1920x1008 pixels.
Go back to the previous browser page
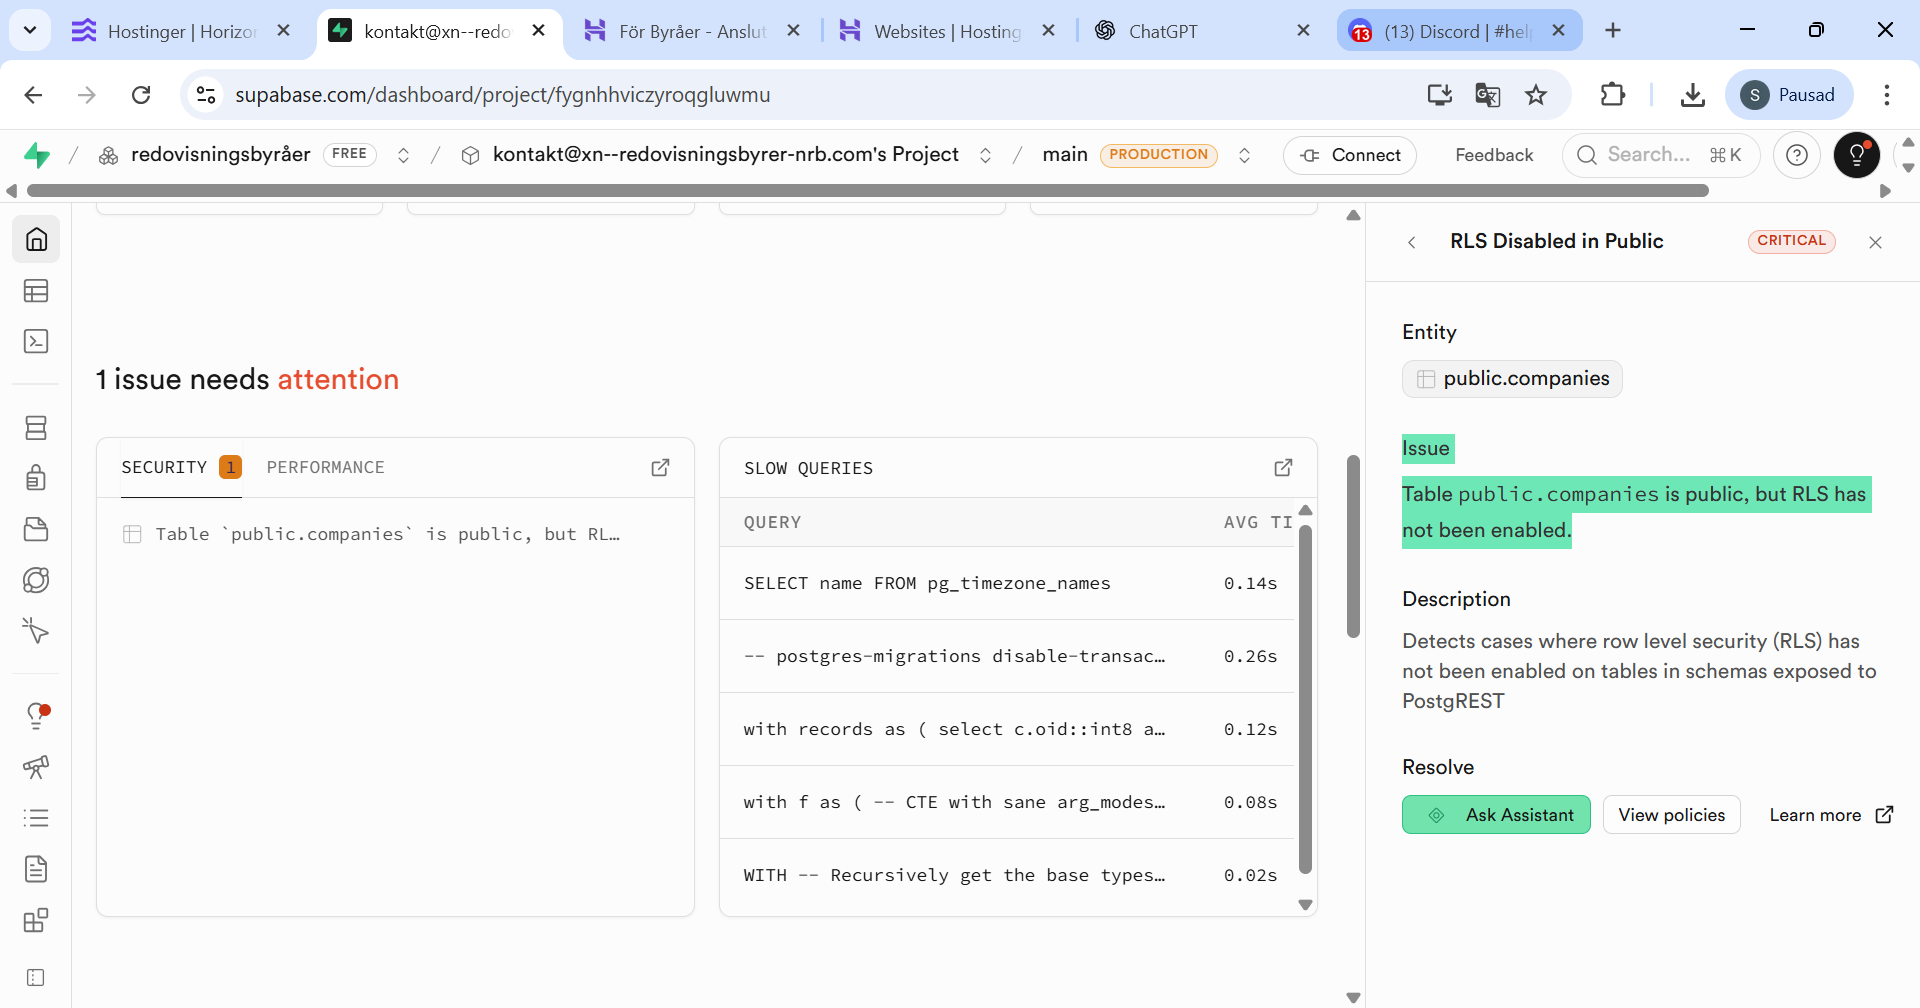point(33,95)
